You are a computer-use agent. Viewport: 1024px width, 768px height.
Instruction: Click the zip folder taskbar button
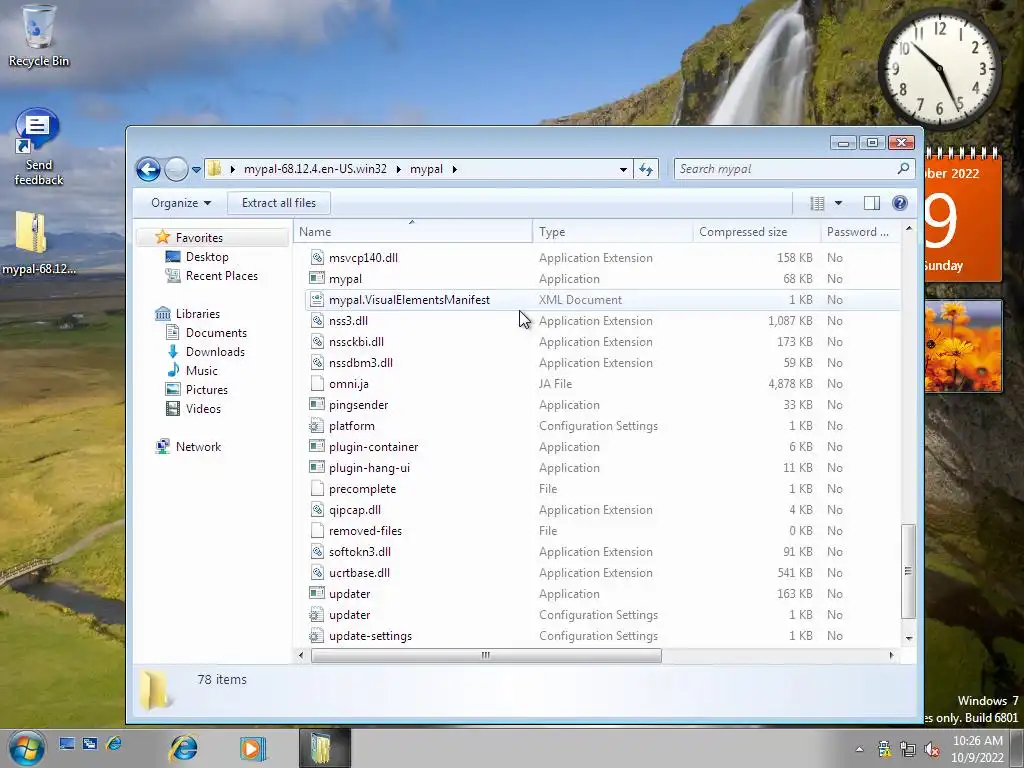point(325,748)
